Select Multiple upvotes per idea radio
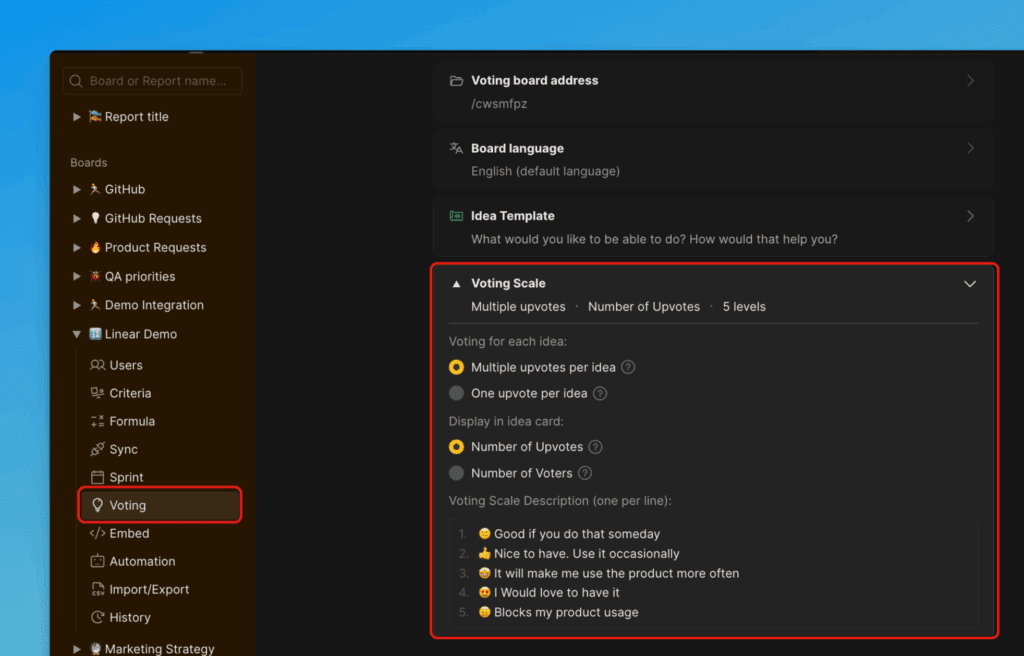1024x656 pixels. point(457,367)
